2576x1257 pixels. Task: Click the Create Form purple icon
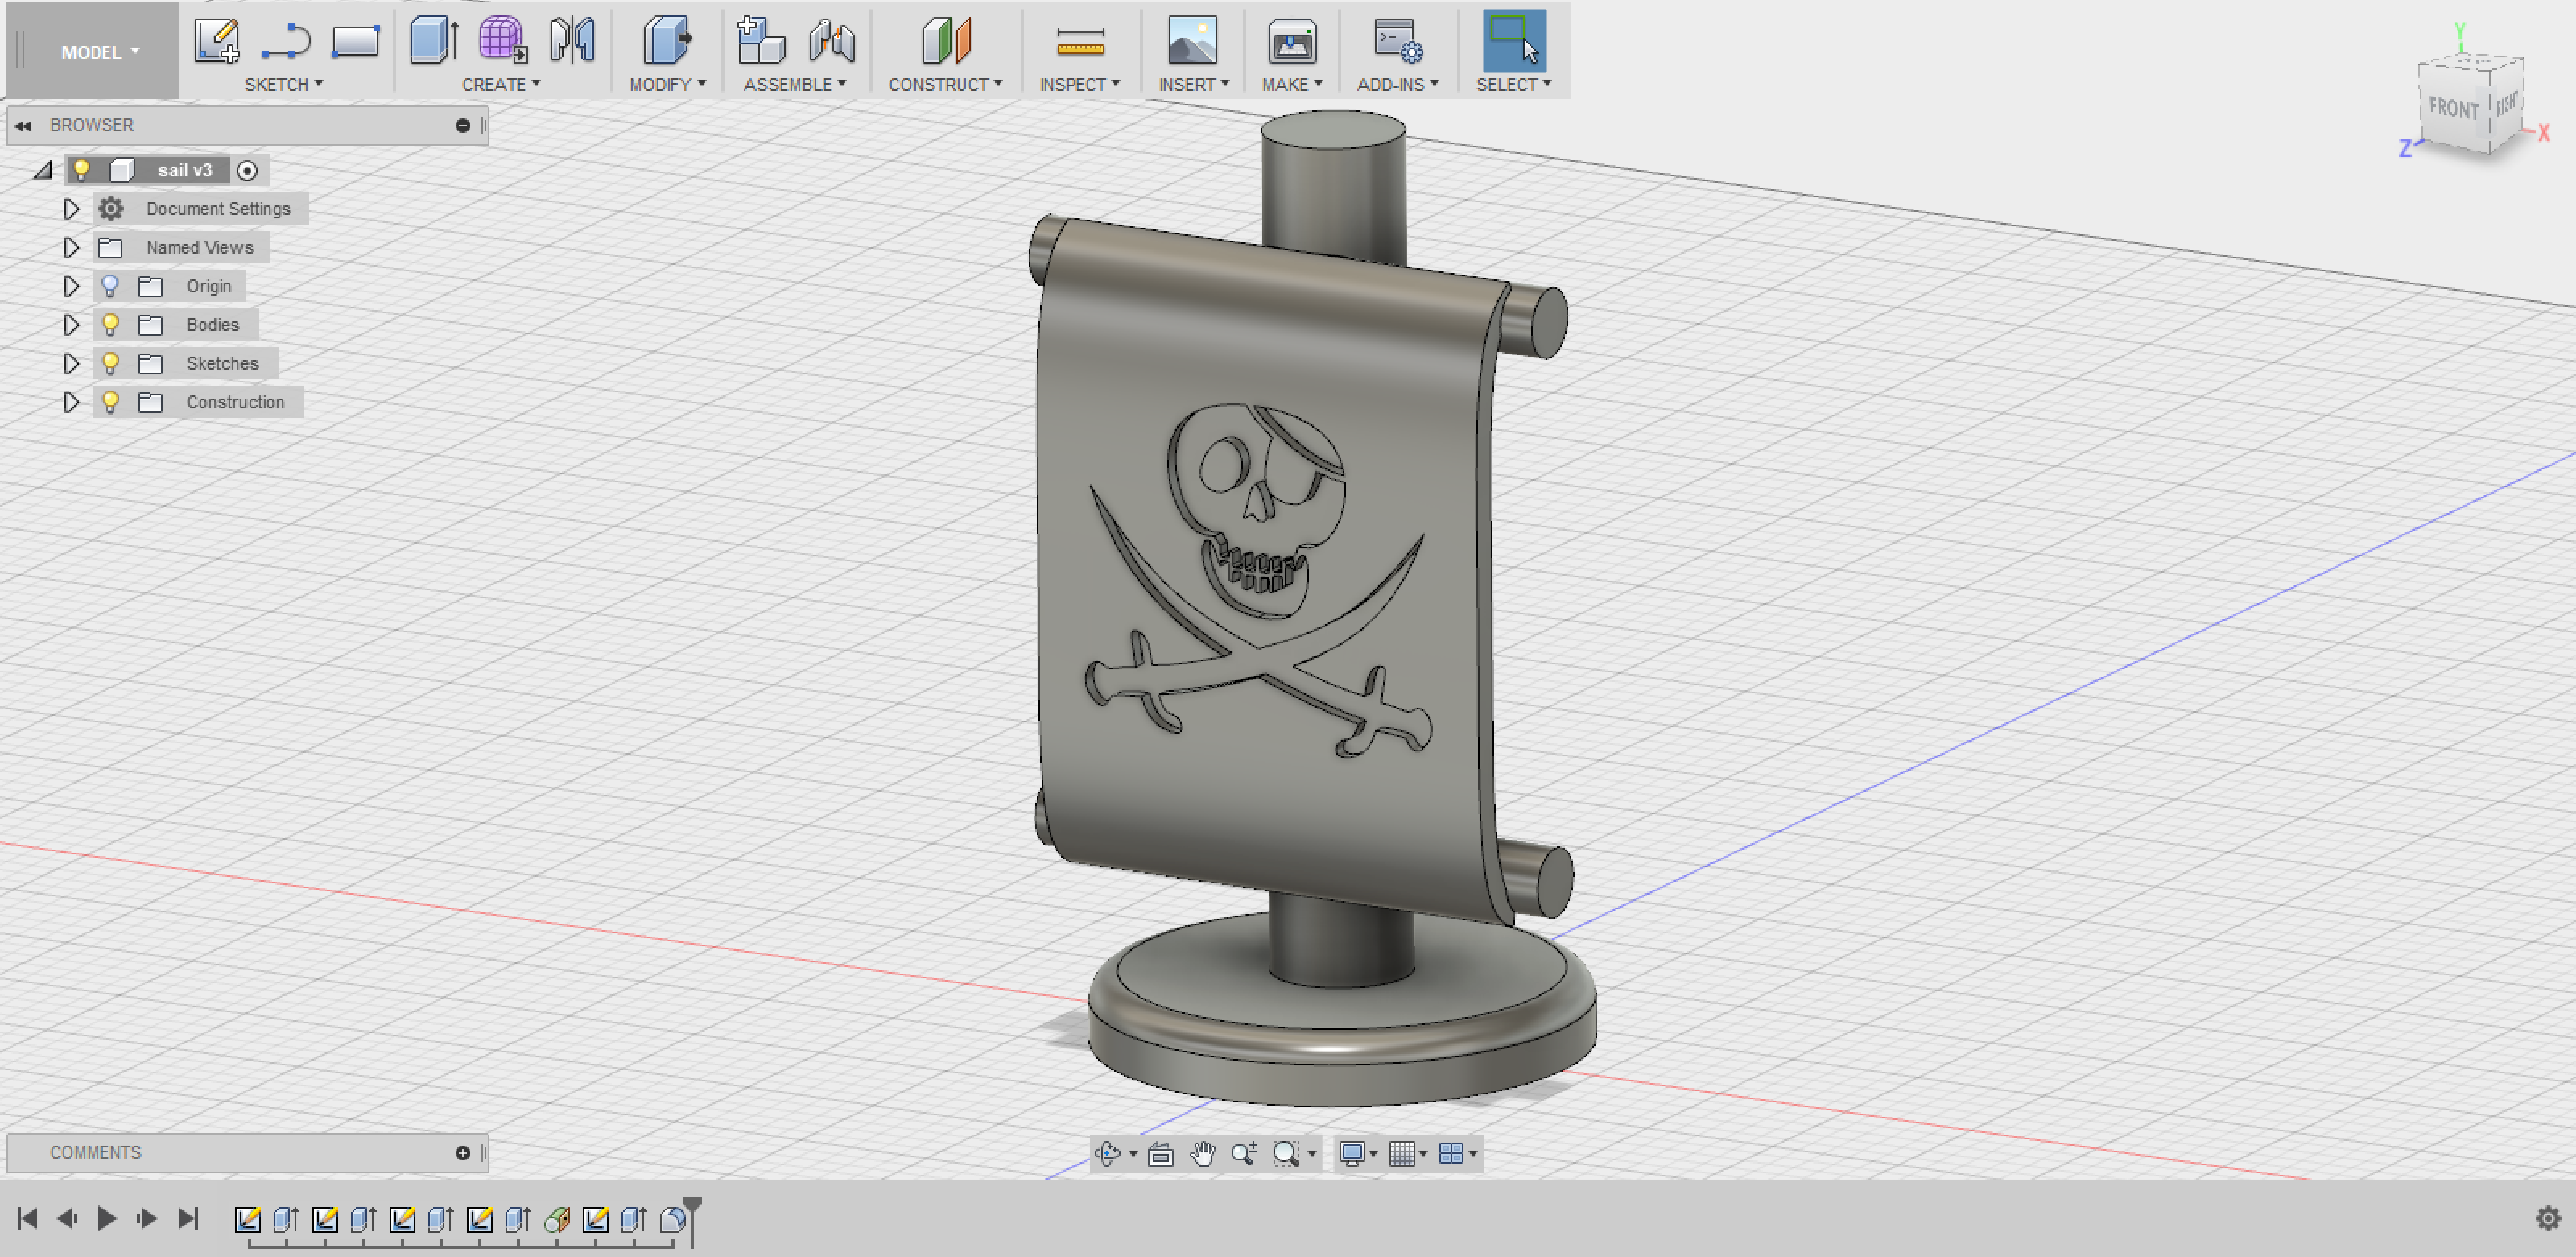501,42
